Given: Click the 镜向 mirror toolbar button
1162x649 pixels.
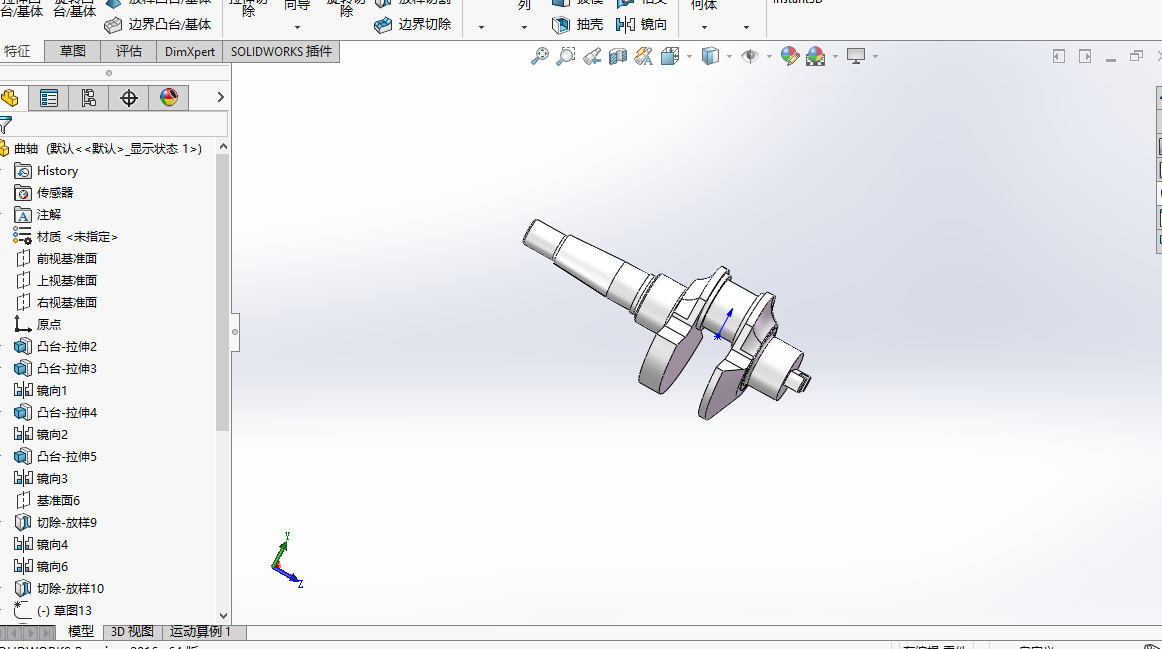Looking at the screenshot, I should [x=642, y=24].
